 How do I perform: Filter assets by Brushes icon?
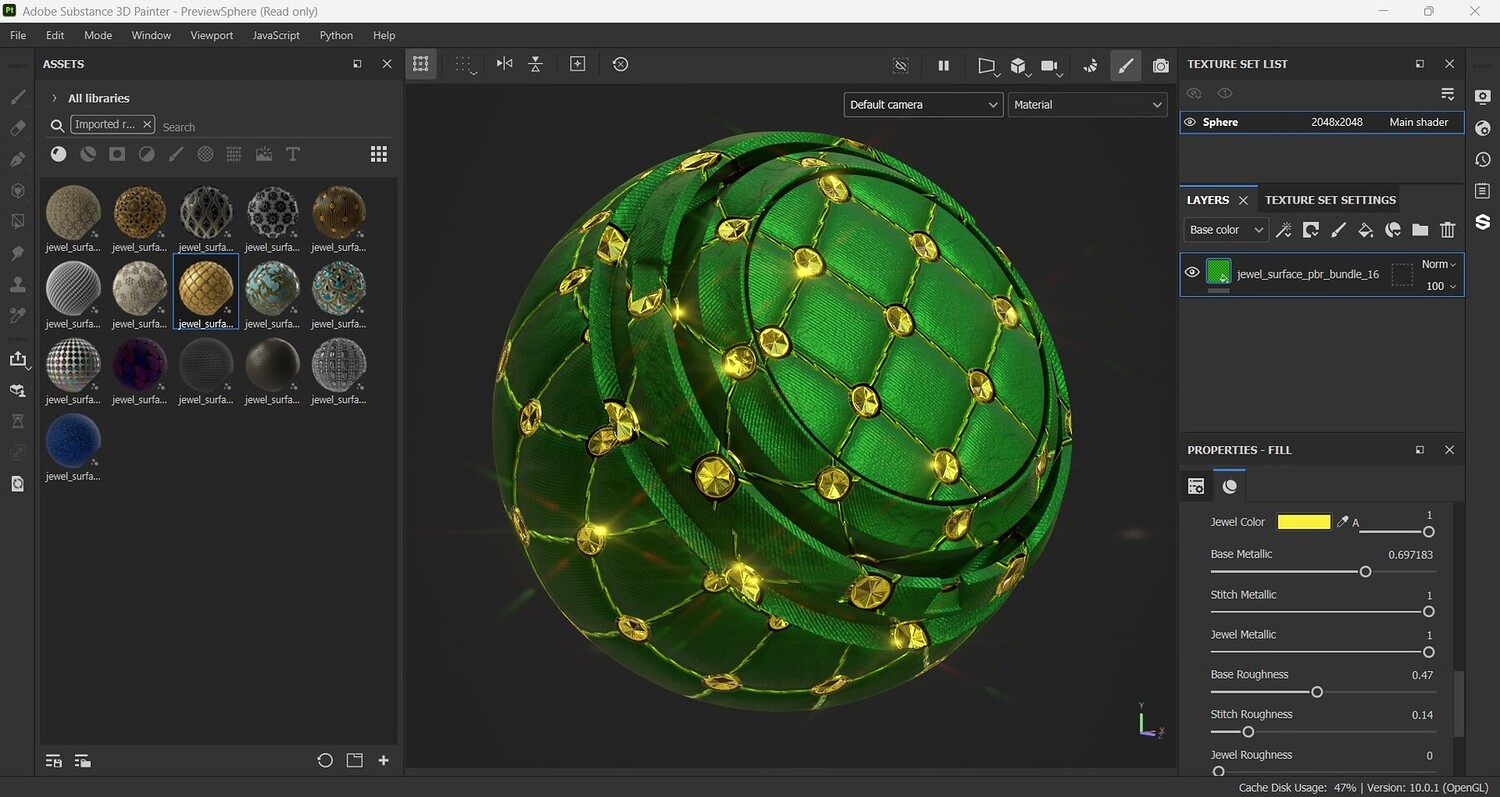(176, 154)
